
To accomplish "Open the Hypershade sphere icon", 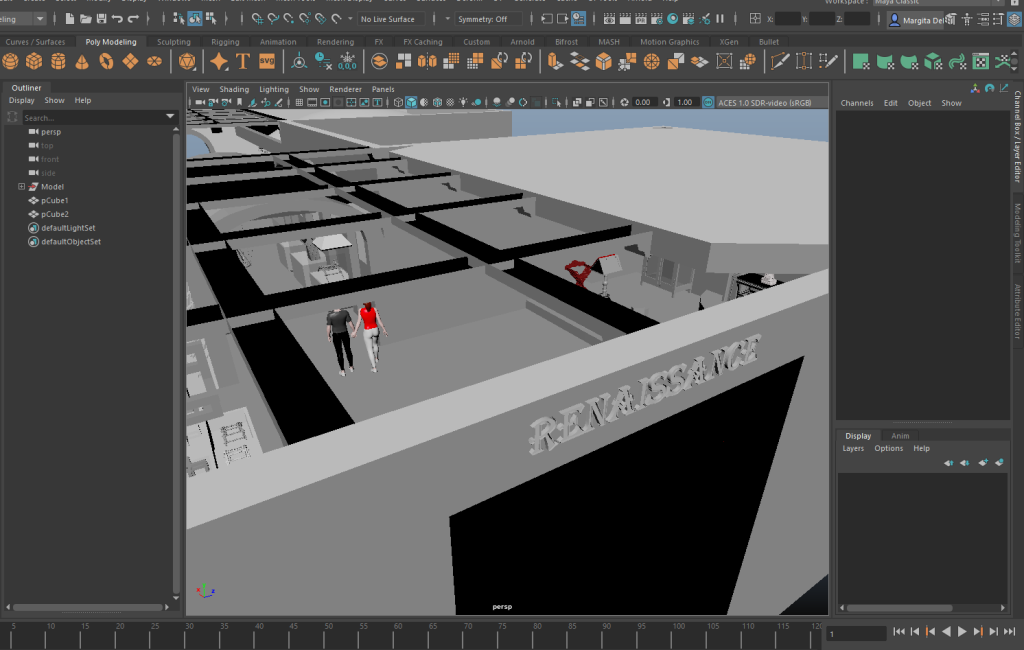I will click(672, 19).
